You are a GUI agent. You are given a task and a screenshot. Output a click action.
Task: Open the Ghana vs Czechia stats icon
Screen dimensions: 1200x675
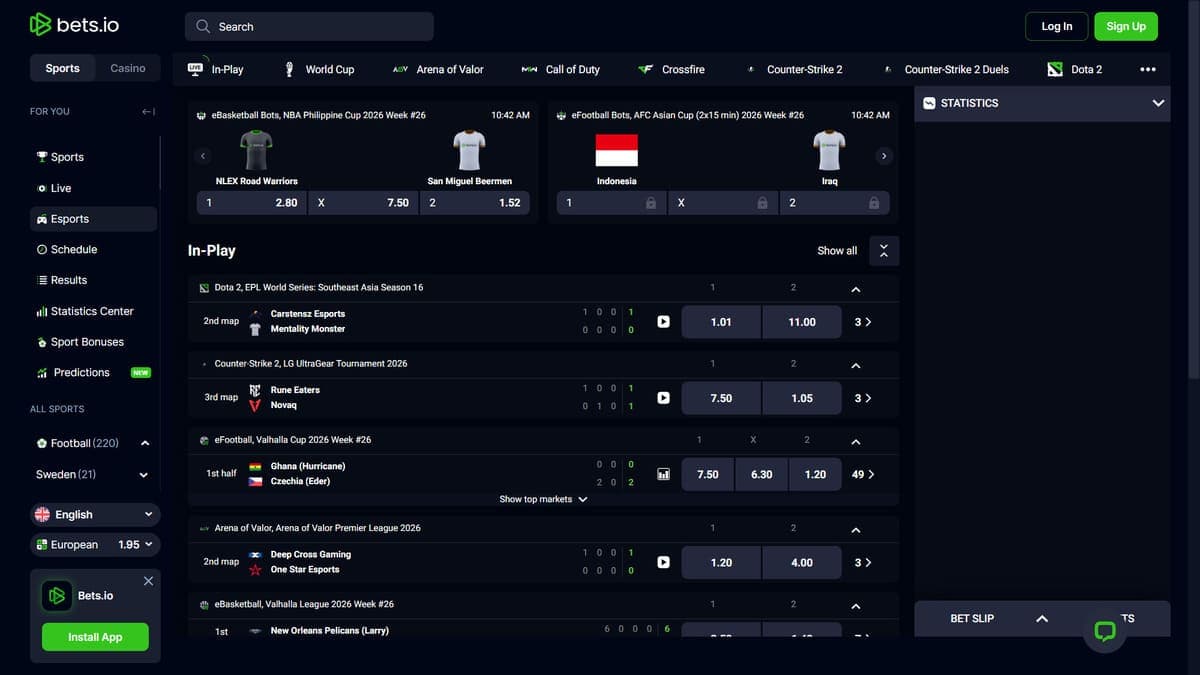(x=663, y=474)
